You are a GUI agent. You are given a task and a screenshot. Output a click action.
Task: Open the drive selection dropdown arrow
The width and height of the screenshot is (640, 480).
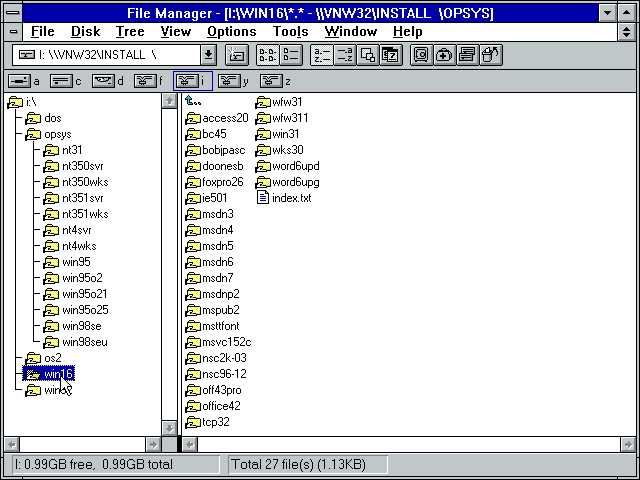tap(208, 55)
